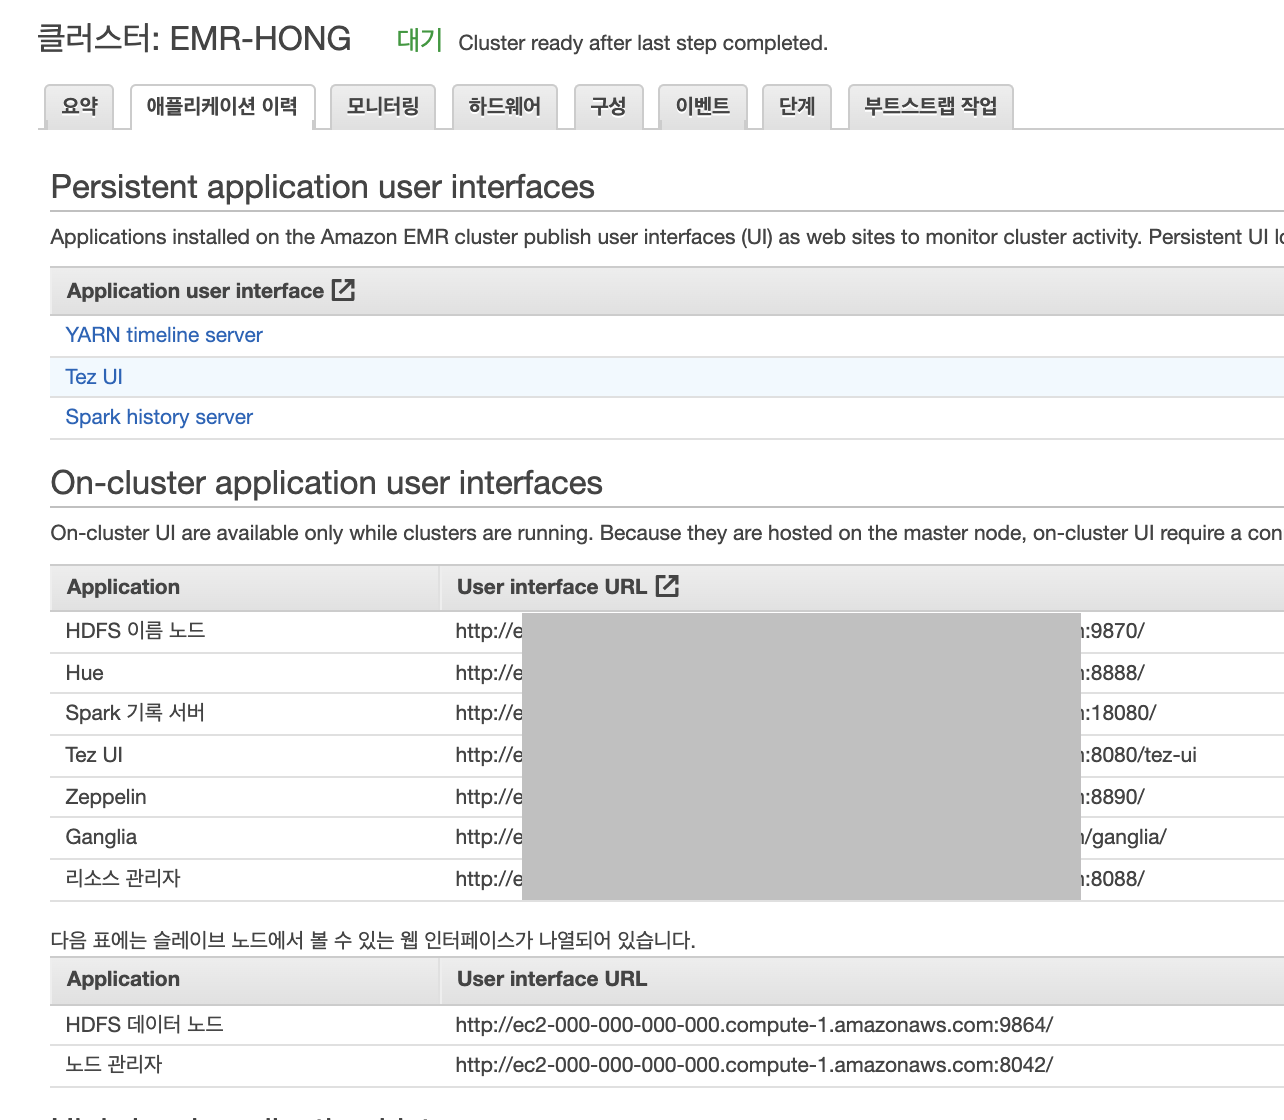Click the '리소스 관리자' application cell
1284x1120 pixels.
[x=123, y=879]
